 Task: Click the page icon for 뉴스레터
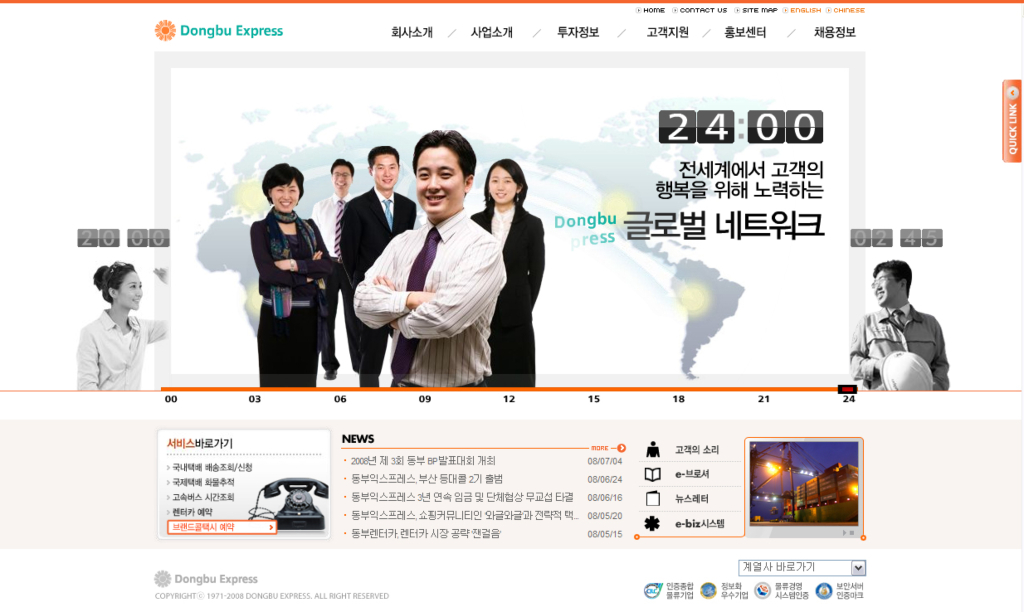point(652,498)
